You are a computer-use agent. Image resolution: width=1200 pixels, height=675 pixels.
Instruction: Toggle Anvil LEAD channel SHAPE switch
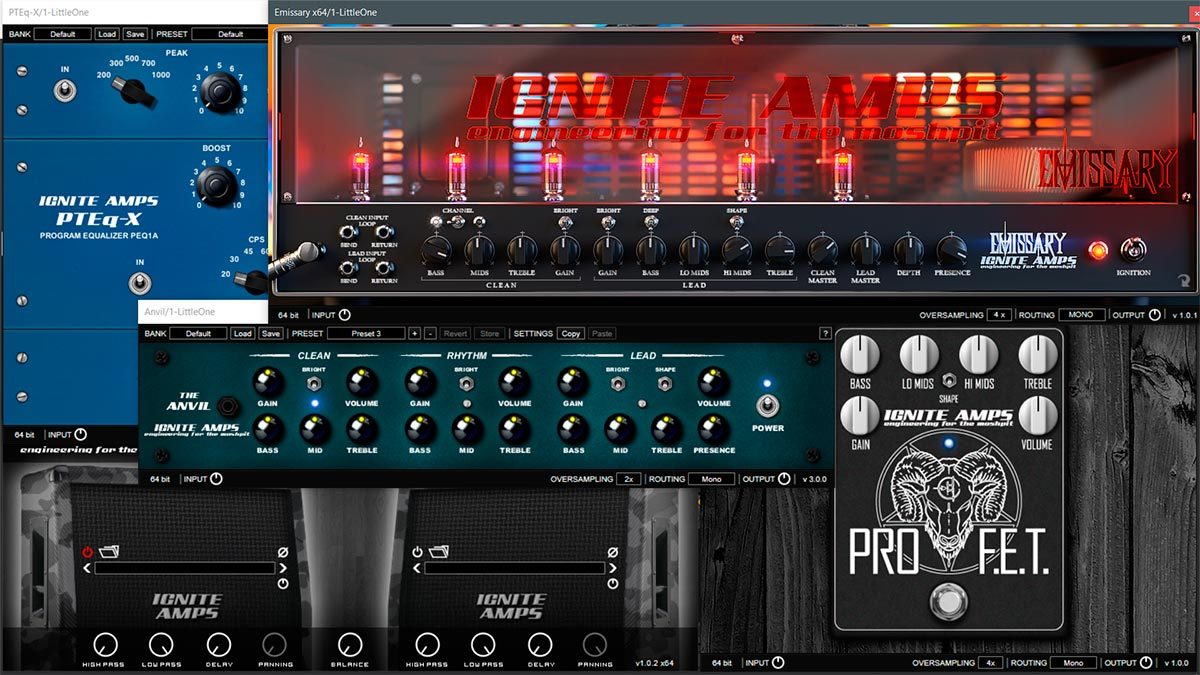point(667,384)
